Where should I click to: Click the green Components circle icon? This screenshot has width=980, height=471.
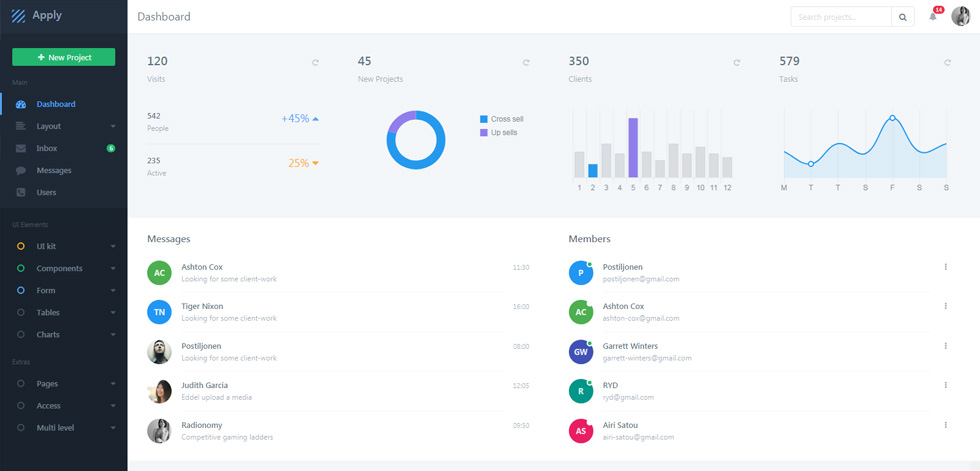point(21,268)
